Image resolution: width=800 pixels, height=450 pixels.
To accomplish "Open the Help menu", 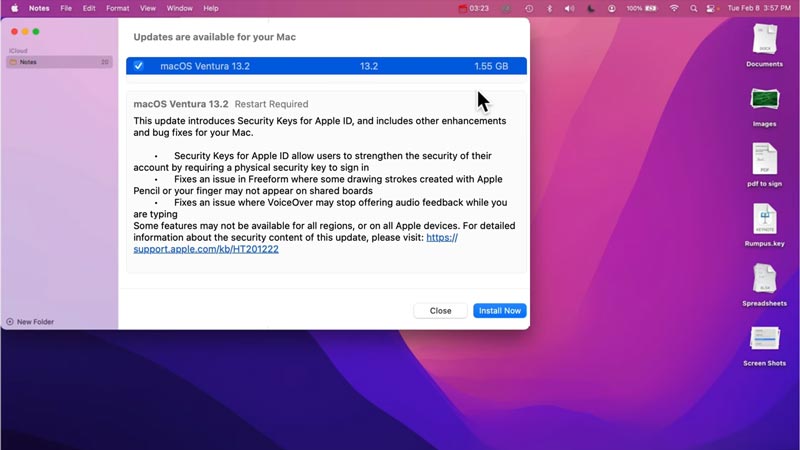I will [211, 8].
